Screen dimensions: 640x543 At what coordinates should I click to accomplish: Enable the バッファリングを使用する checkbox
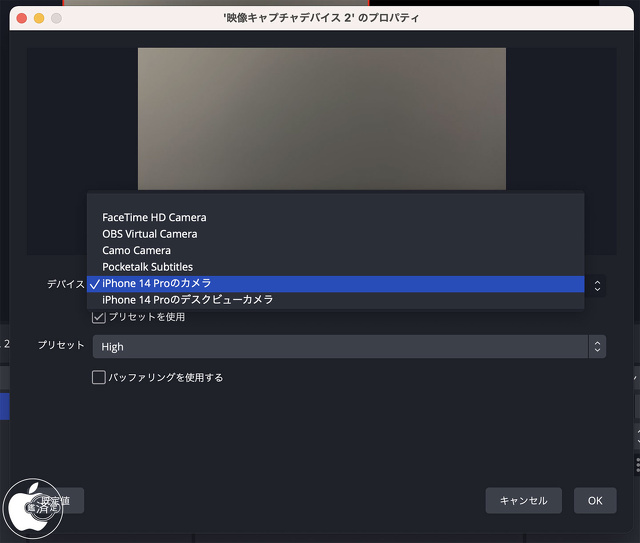(99, 377)
